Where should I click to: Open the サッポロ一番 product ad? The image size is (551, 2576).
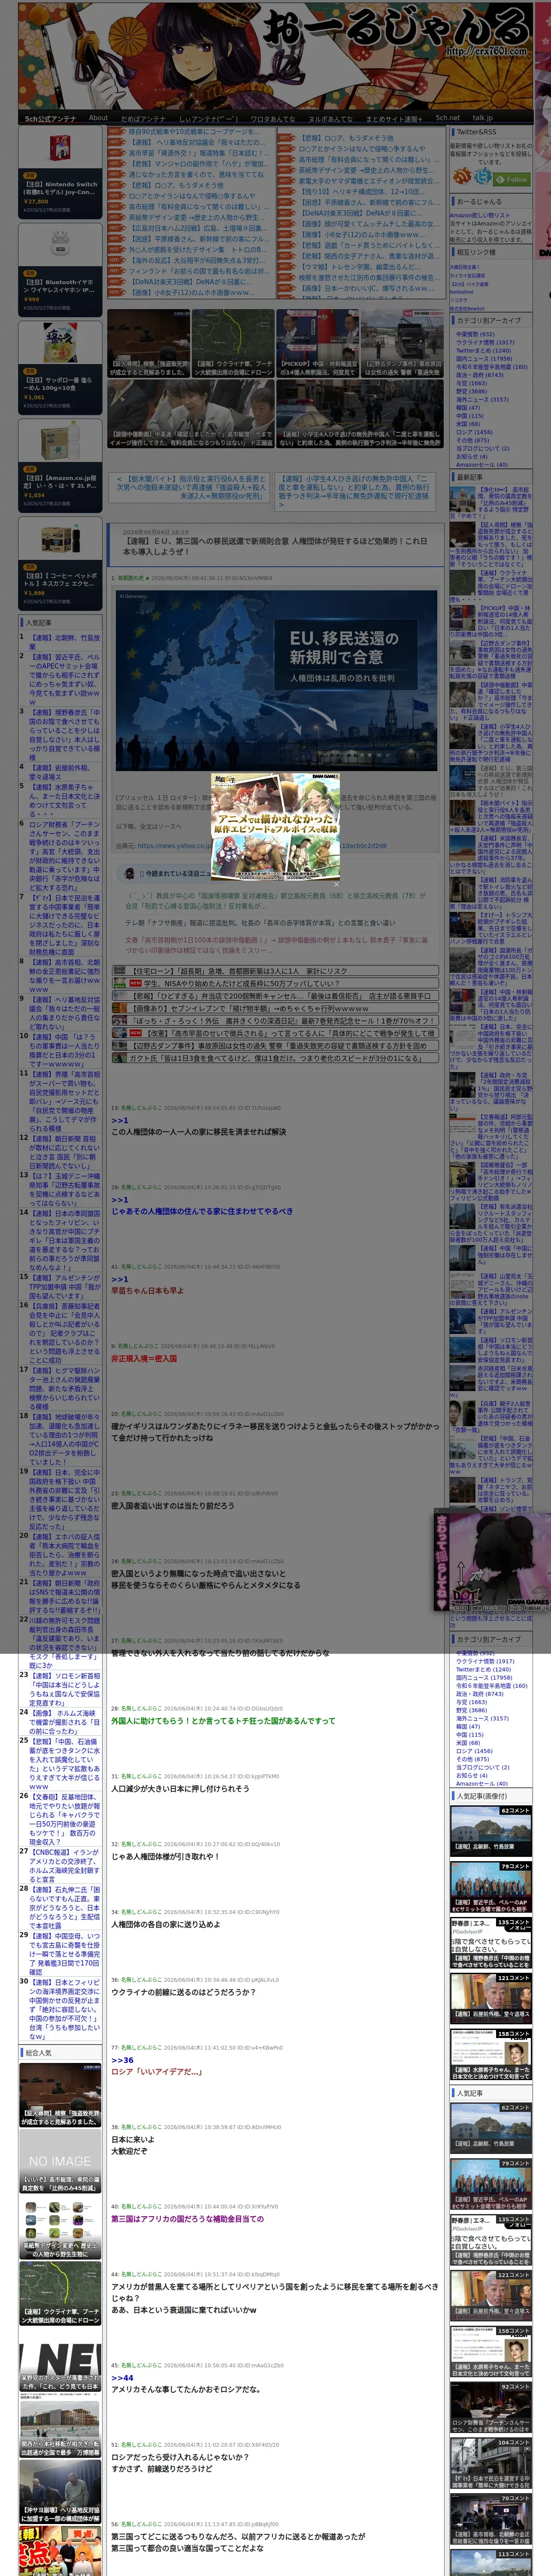60,369
